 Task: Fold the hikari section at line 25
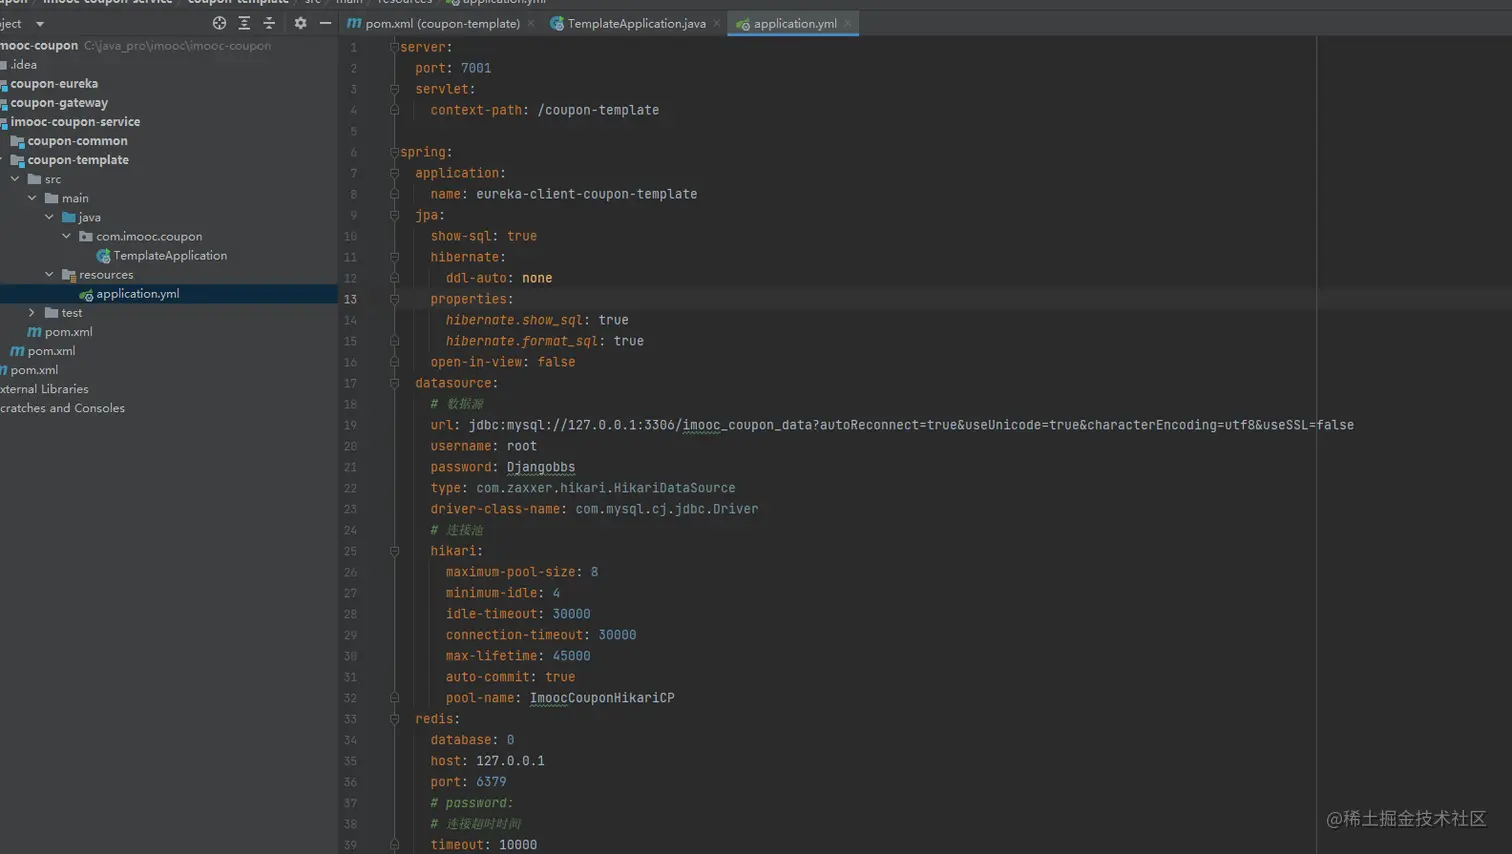click(394, 551)
